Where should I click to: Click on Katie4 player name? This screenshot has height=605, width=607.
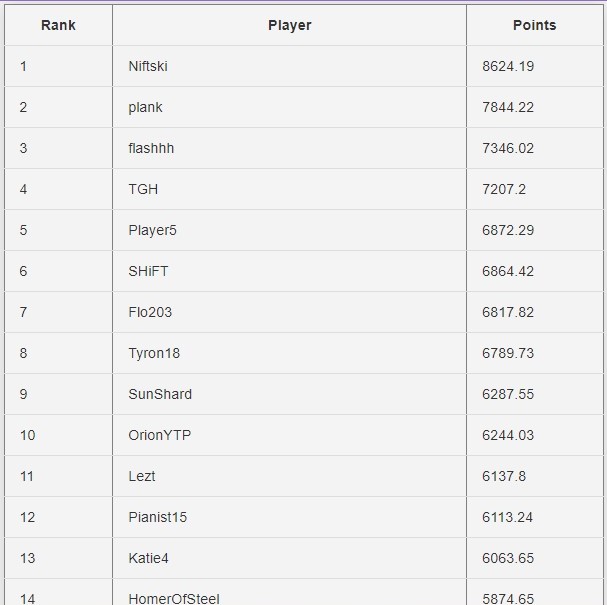[x=148, y=559]
